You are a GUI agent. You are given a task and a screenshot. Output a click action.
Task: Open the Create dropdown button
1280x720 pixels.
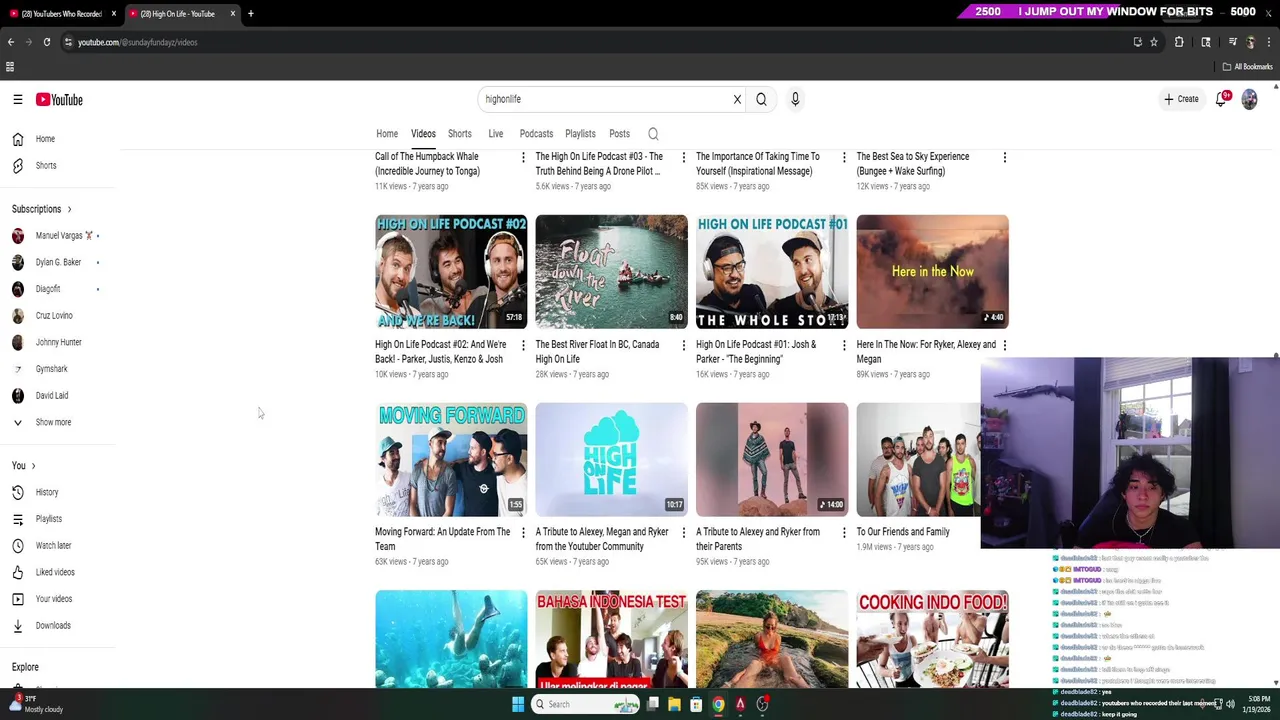click(1181, 99)
